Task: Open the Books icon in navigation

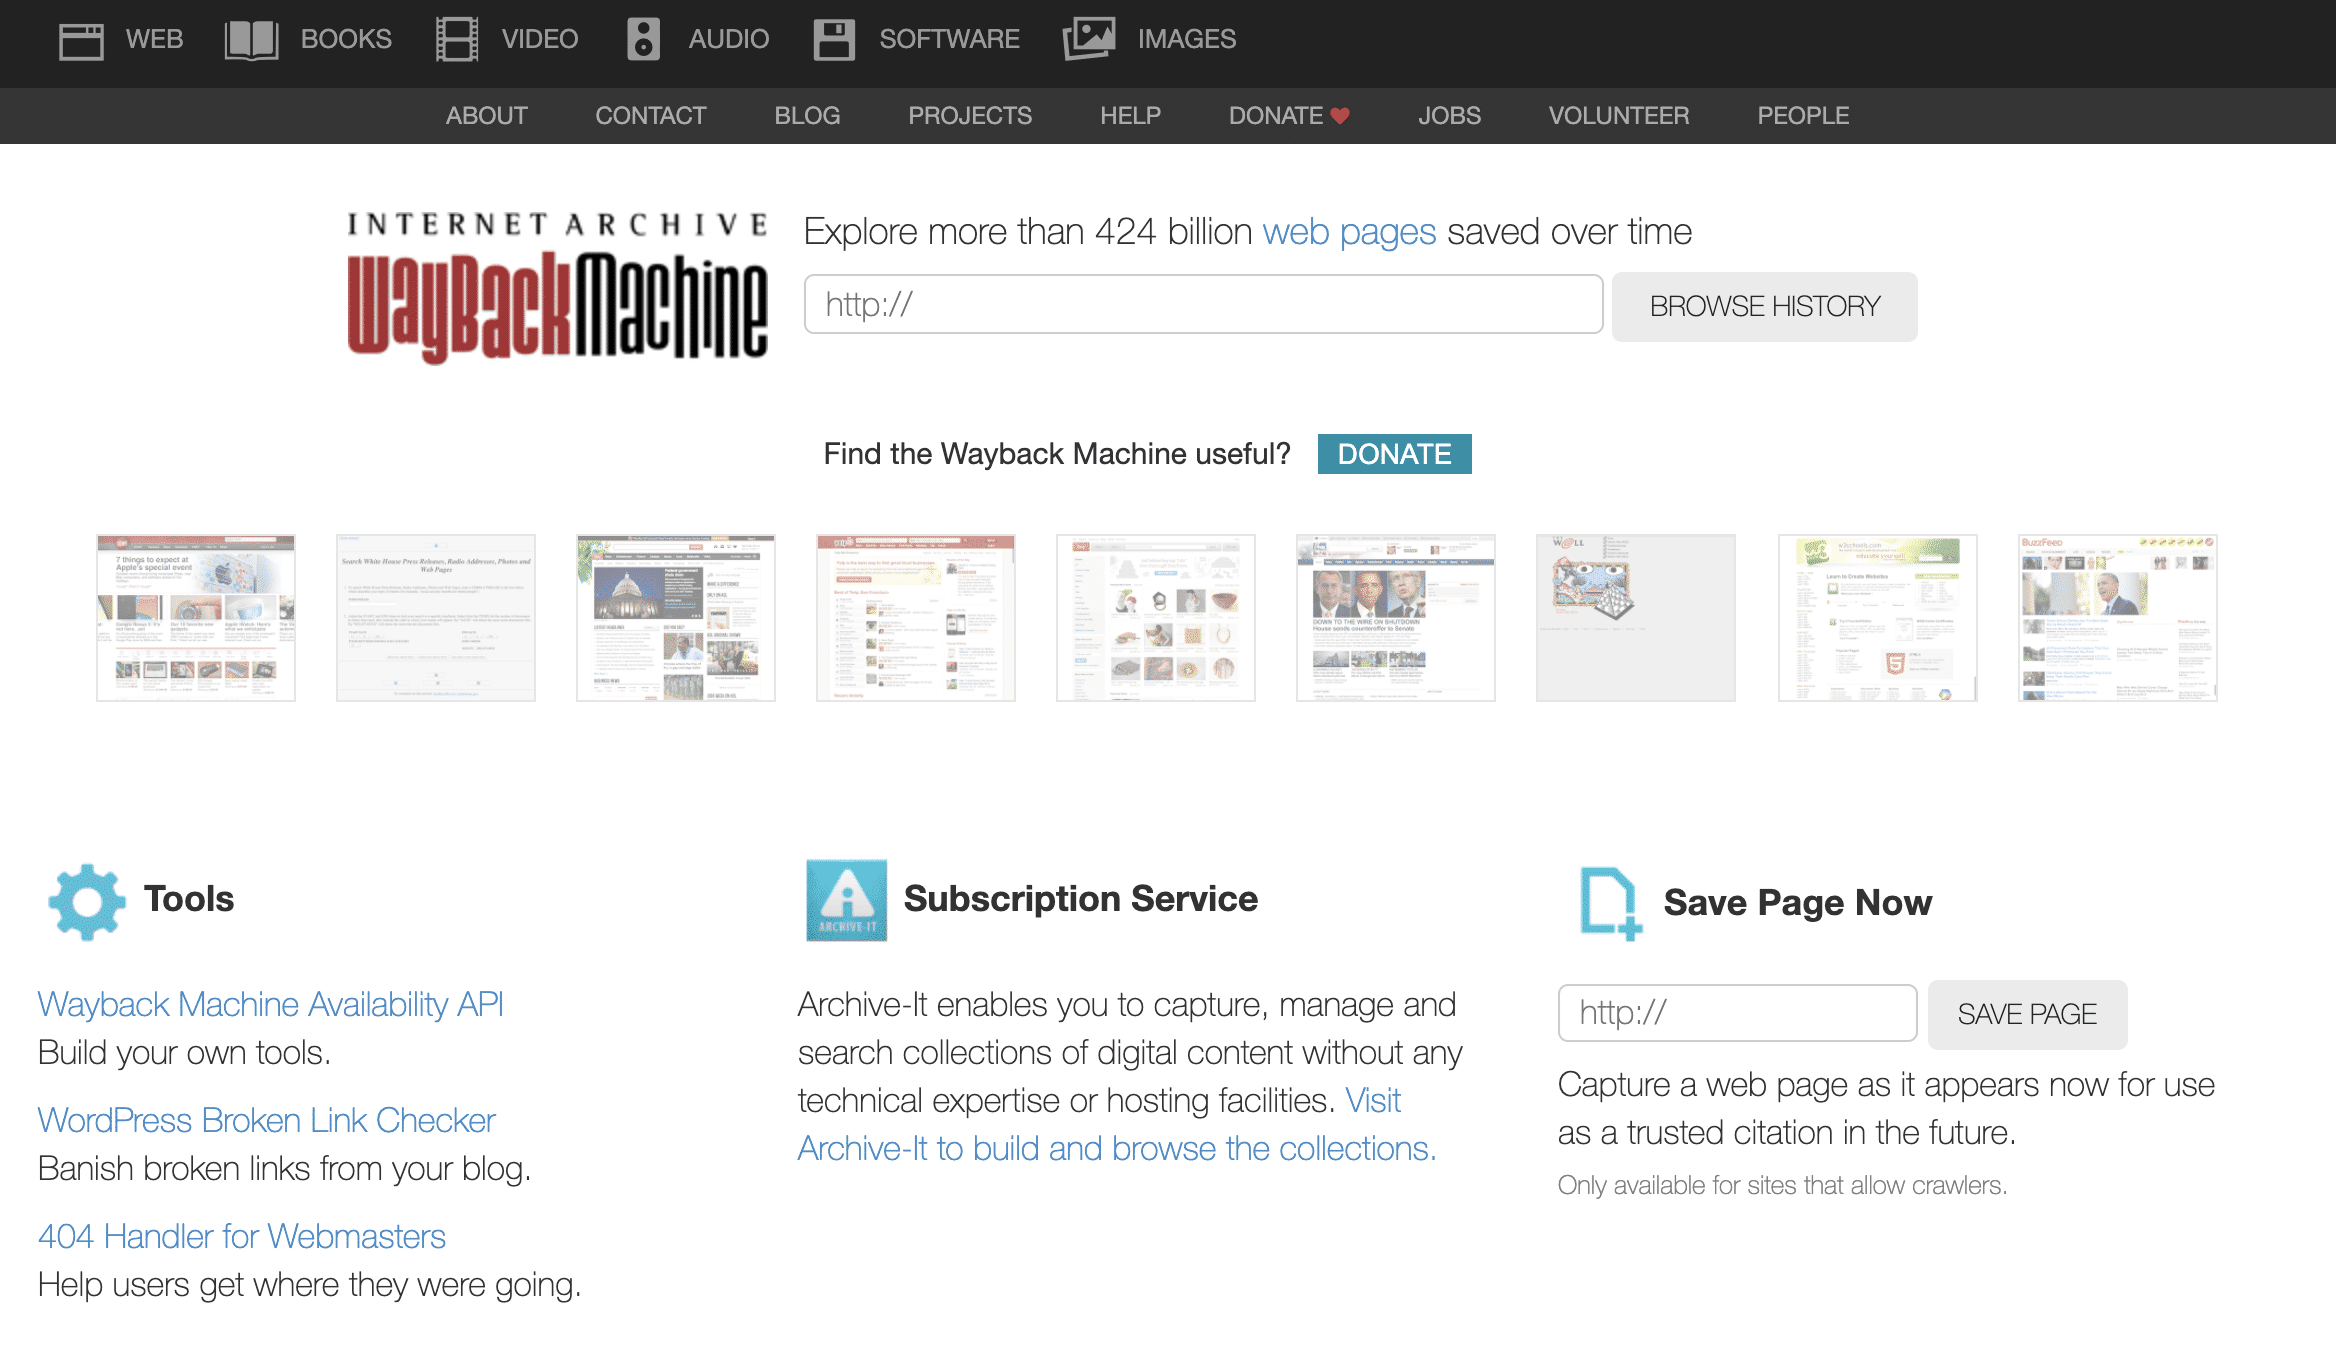Action: click(251, 40)
